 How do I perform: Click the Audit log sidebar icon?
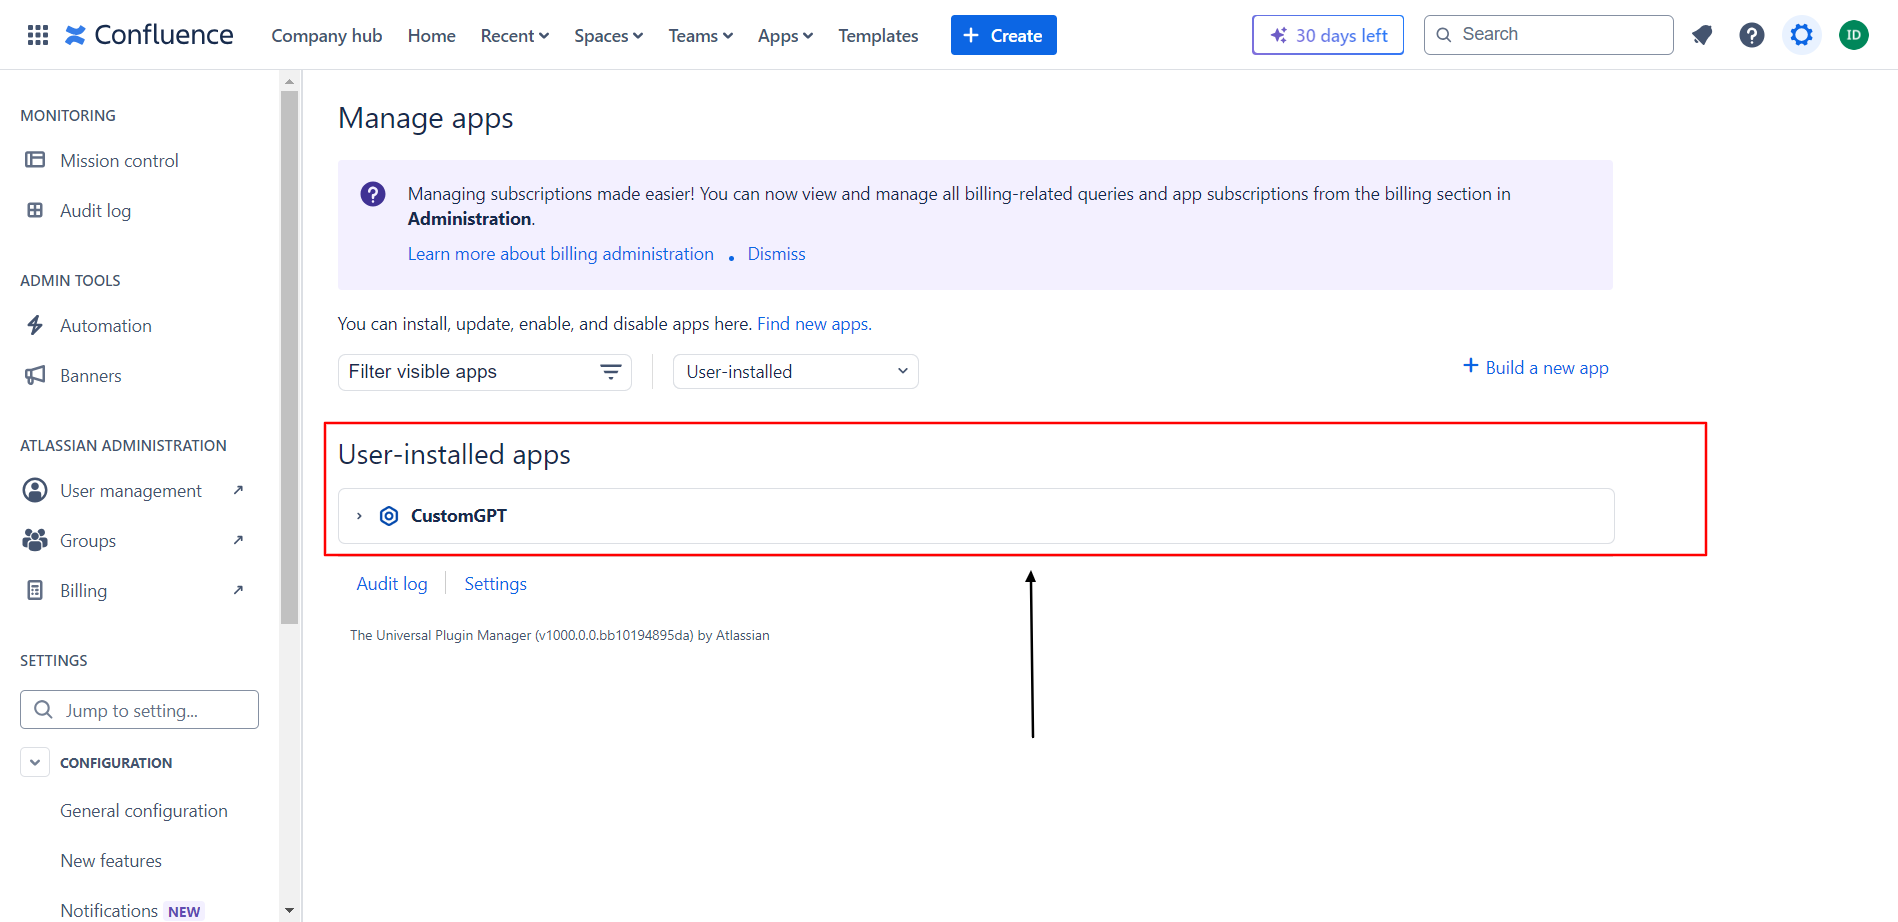tap(35, 210)
